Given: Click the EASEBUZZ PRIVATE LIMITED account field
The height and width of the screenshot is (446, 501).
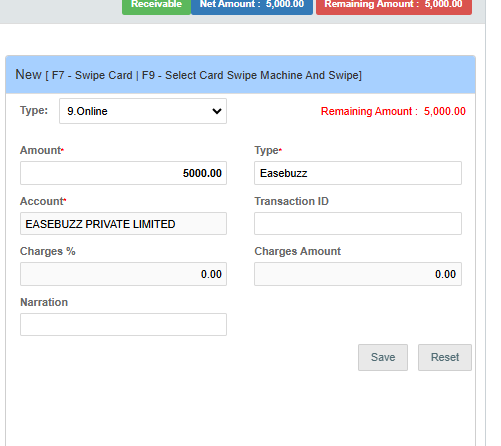Looking at the screenshot, I should point(123,224).
